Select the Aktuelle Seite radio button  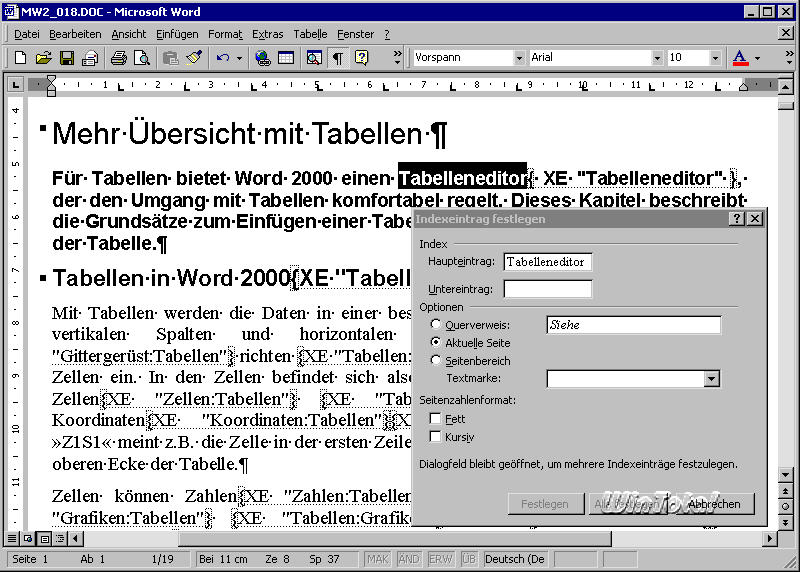tap(435, 342)
